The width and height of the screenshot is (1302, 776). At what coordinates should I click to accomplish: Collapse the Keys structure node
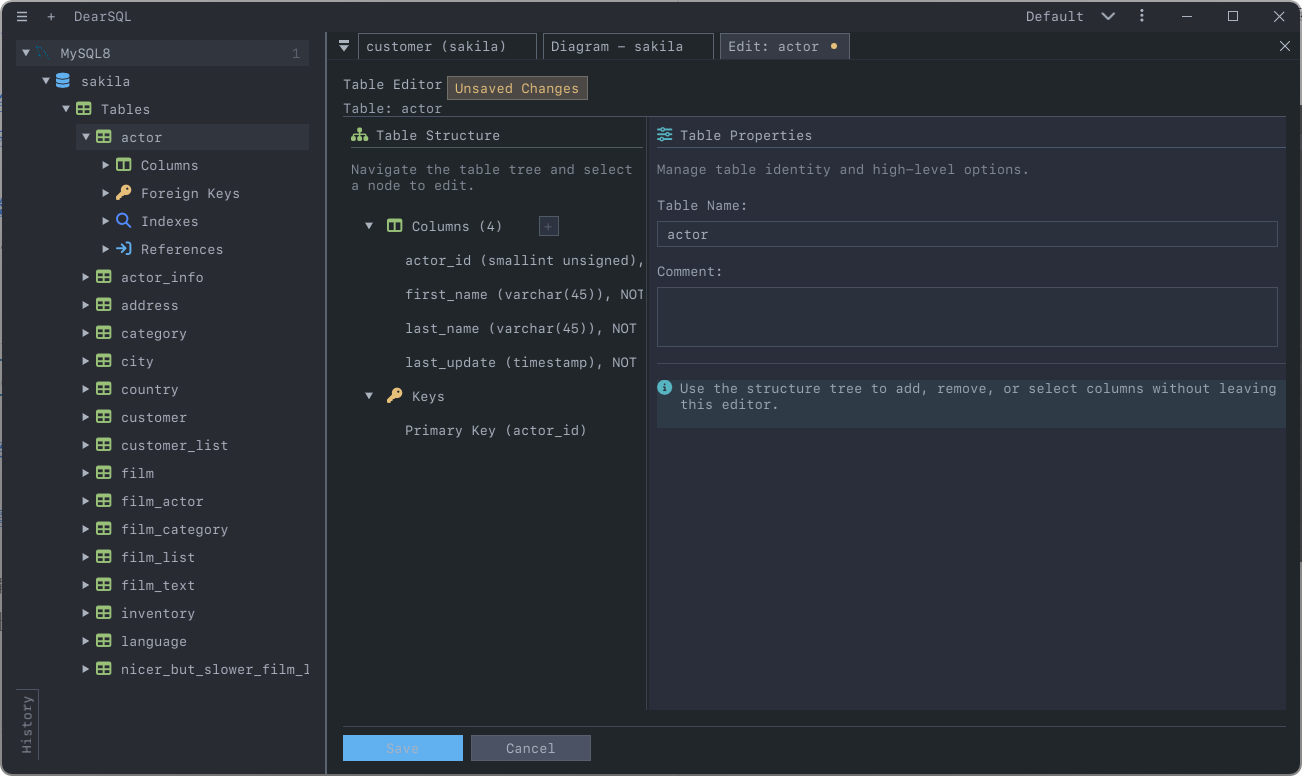click(369, 396)
